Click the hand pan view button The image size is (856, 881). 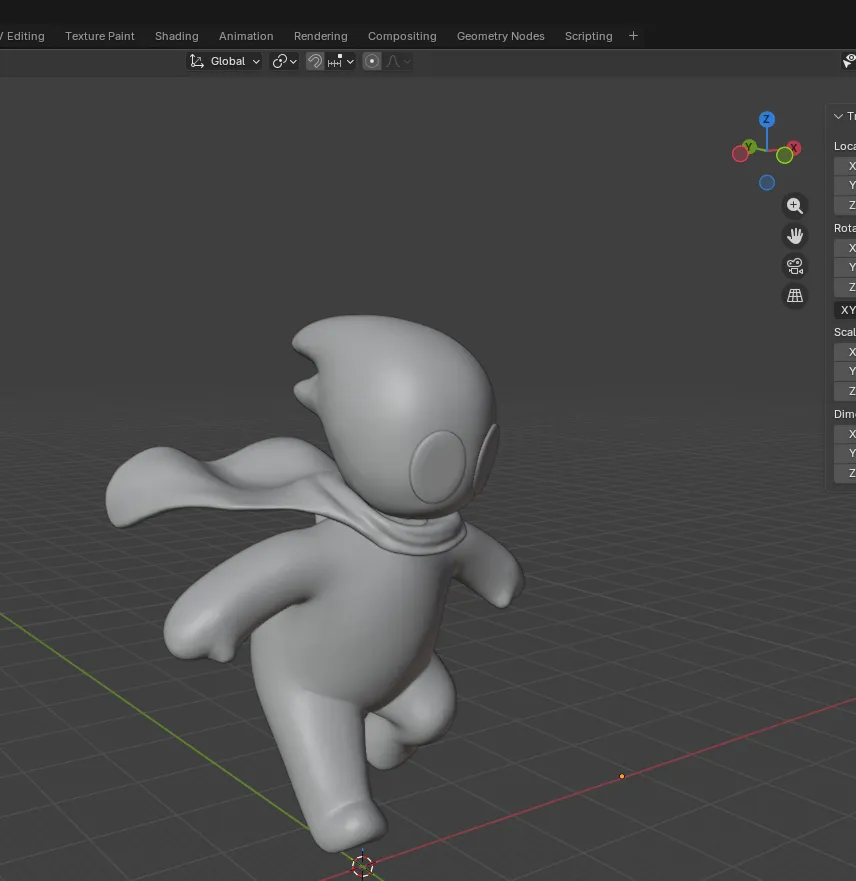click(x=795, y=236)
